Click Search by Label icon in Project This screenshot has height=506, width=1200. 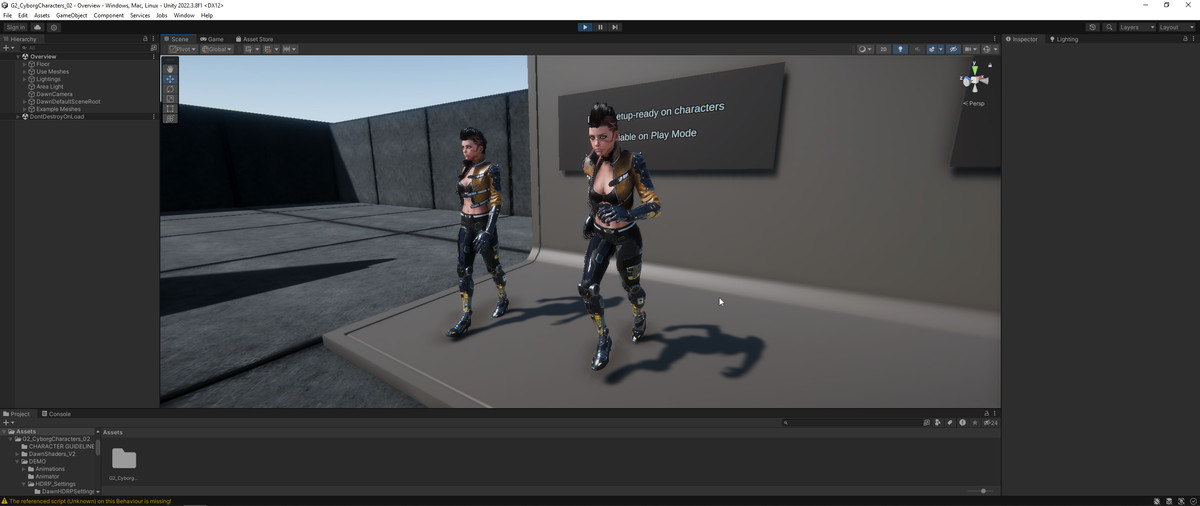point(950,423)
